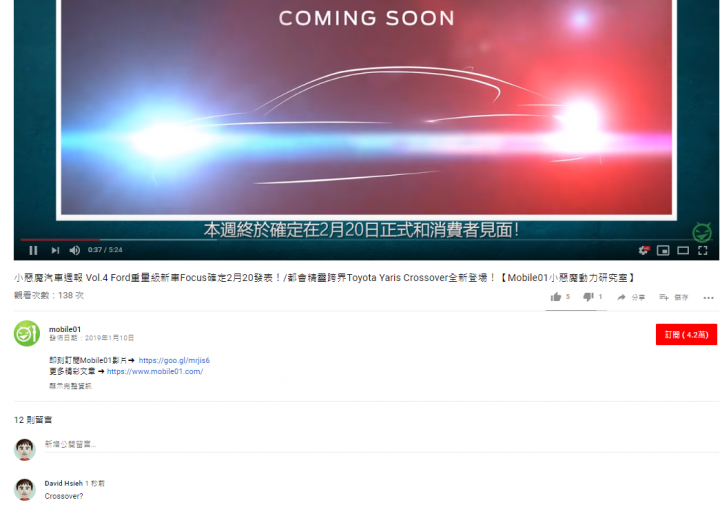The image size is (720, 507).
Task: Open the more actions ellipsis menu
Action: (708, 298)
